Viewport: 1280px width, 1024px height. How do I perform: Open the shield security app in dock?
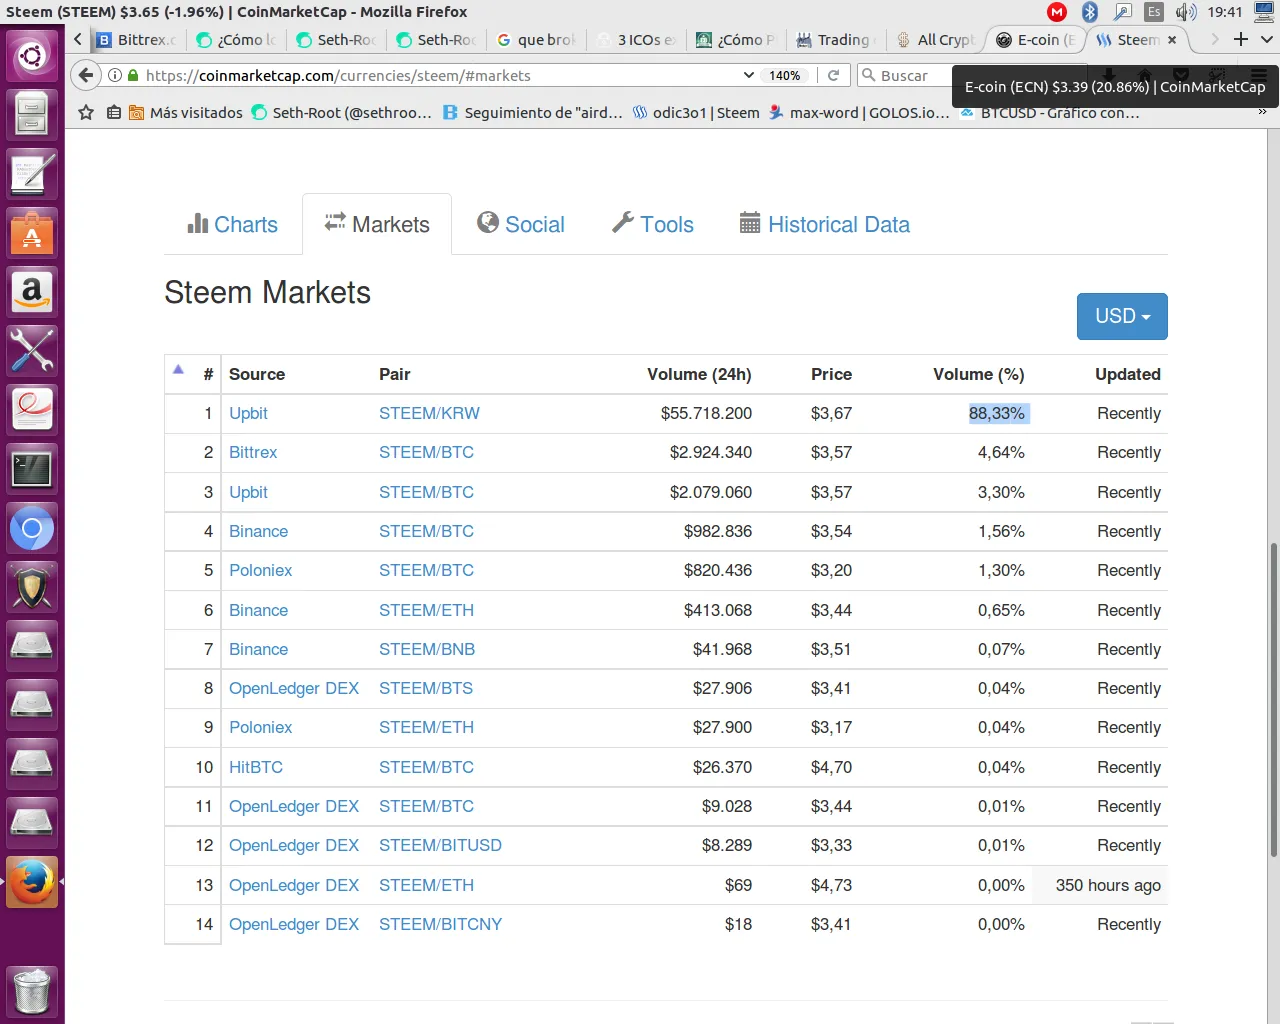coord(32,587)
